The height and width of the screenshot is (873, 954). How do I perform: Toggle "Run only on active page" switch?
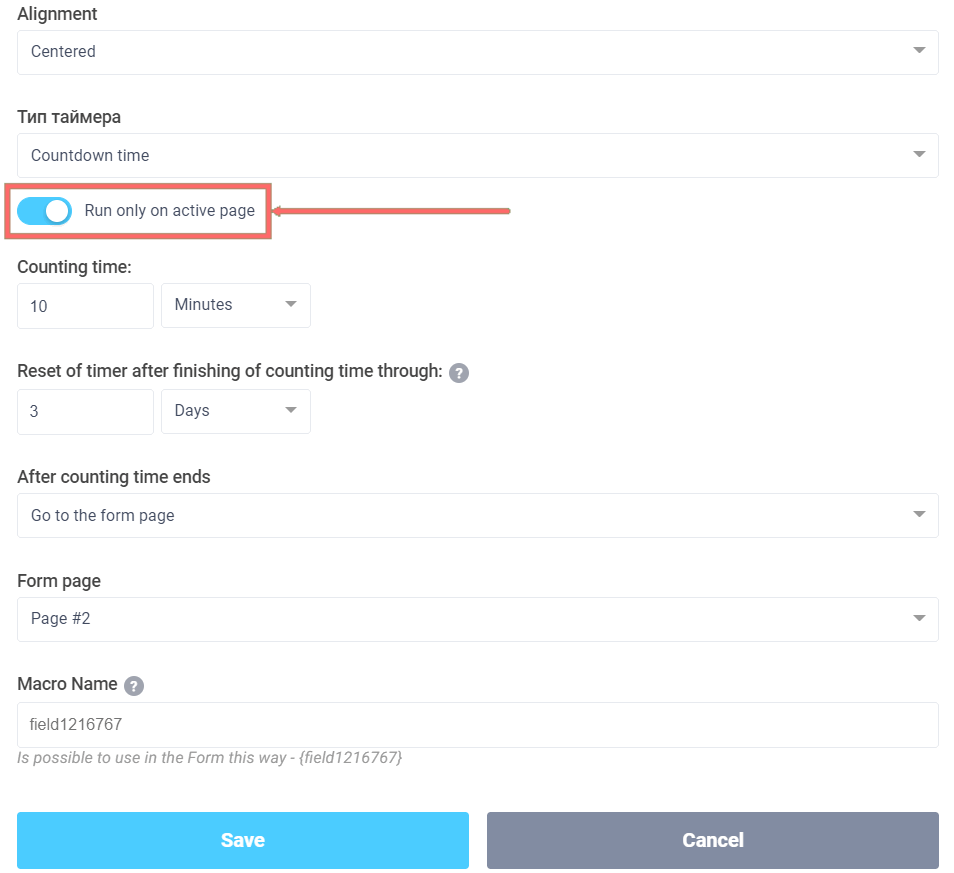[x=44, y=211]
